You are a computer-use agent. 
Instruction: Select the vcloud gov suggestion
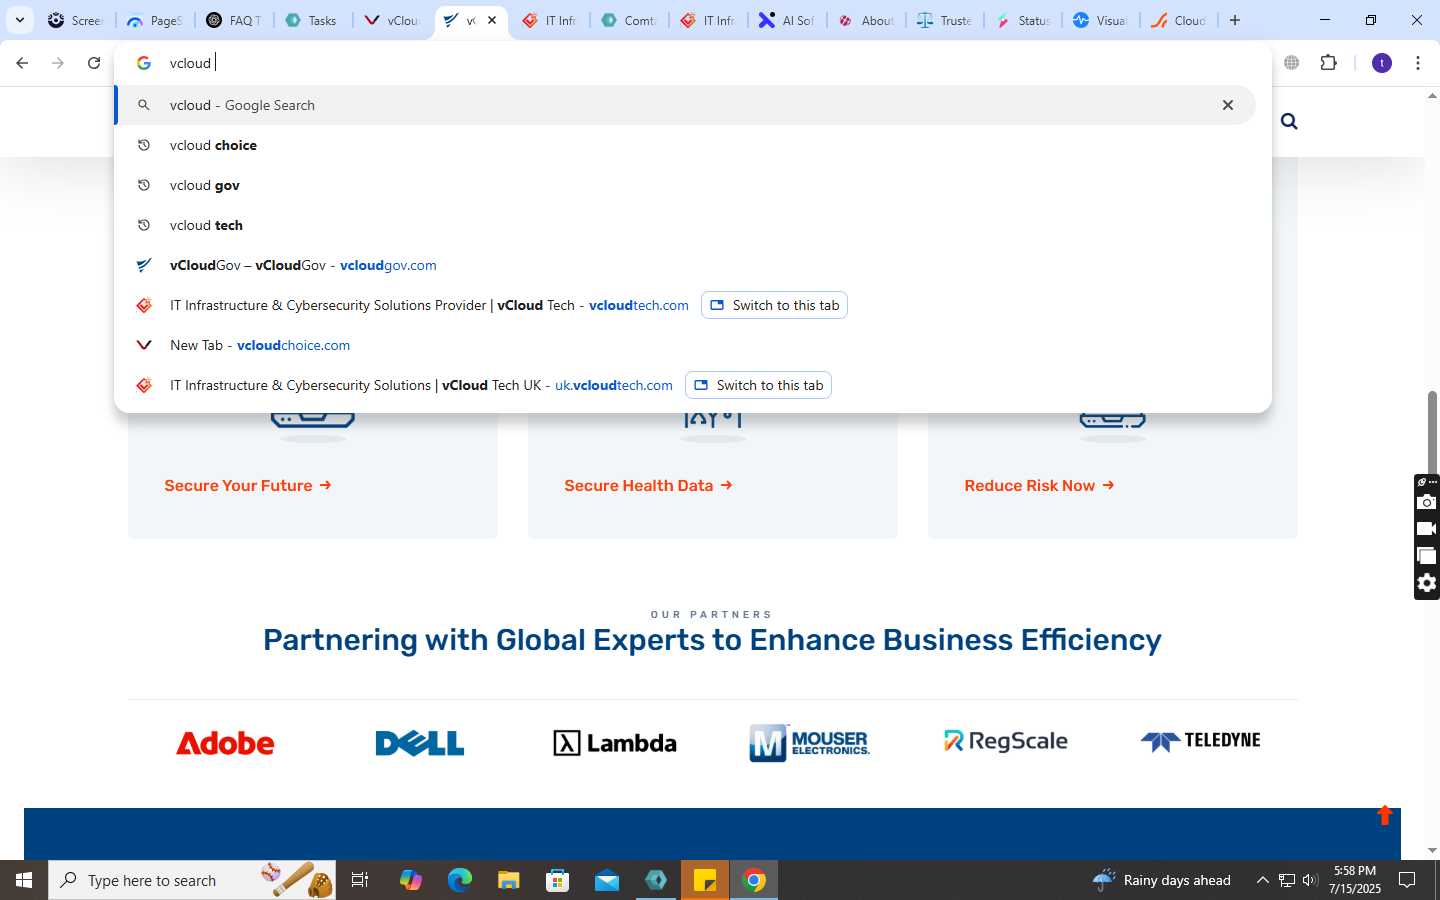(x=685, y=185)
